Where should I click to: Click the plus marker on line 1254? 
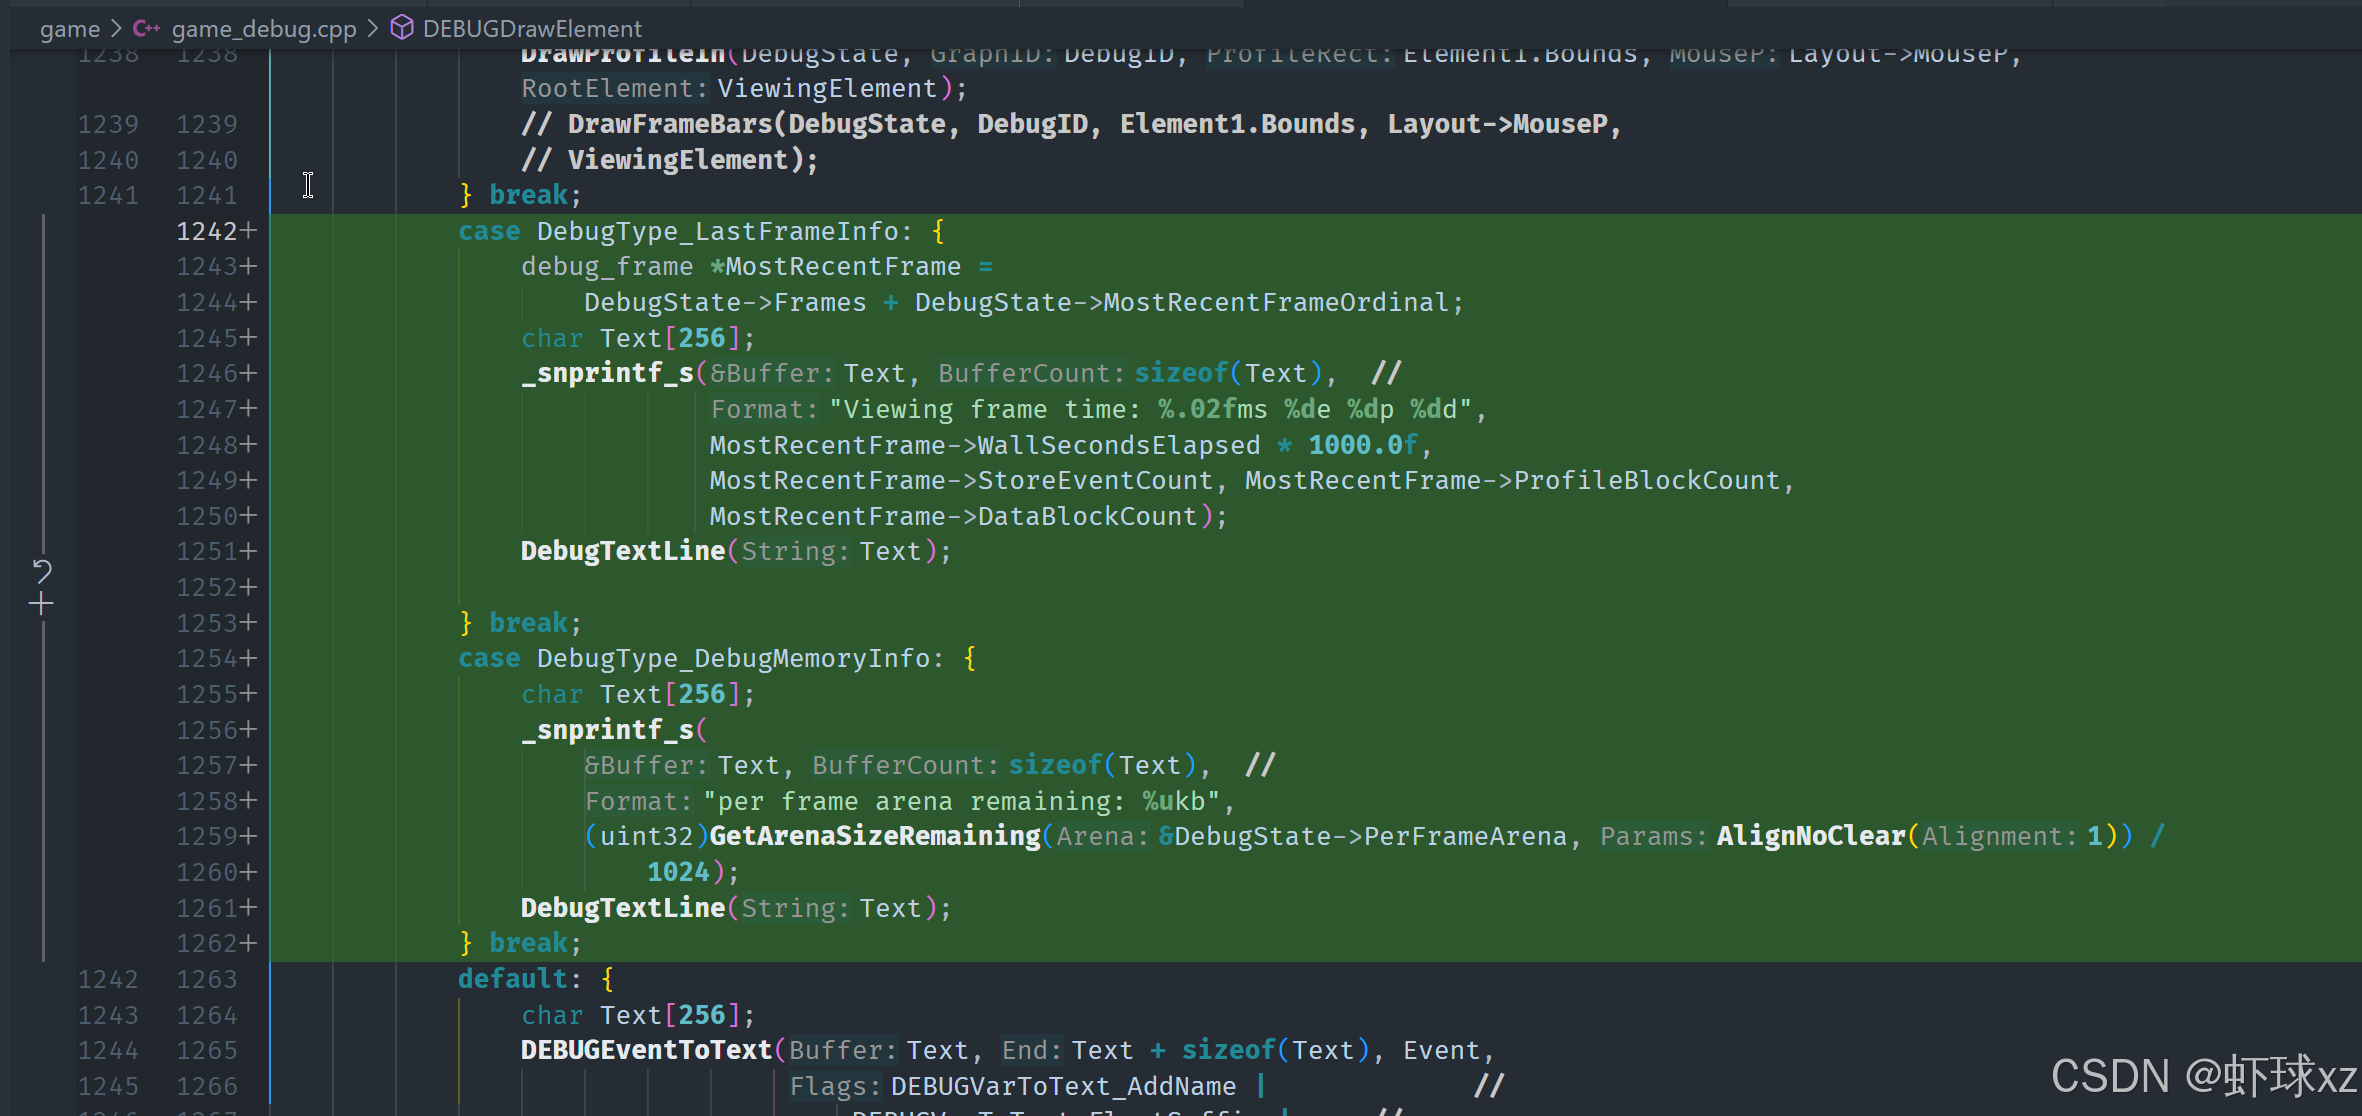pyautogui.click(x=248, y=658)
